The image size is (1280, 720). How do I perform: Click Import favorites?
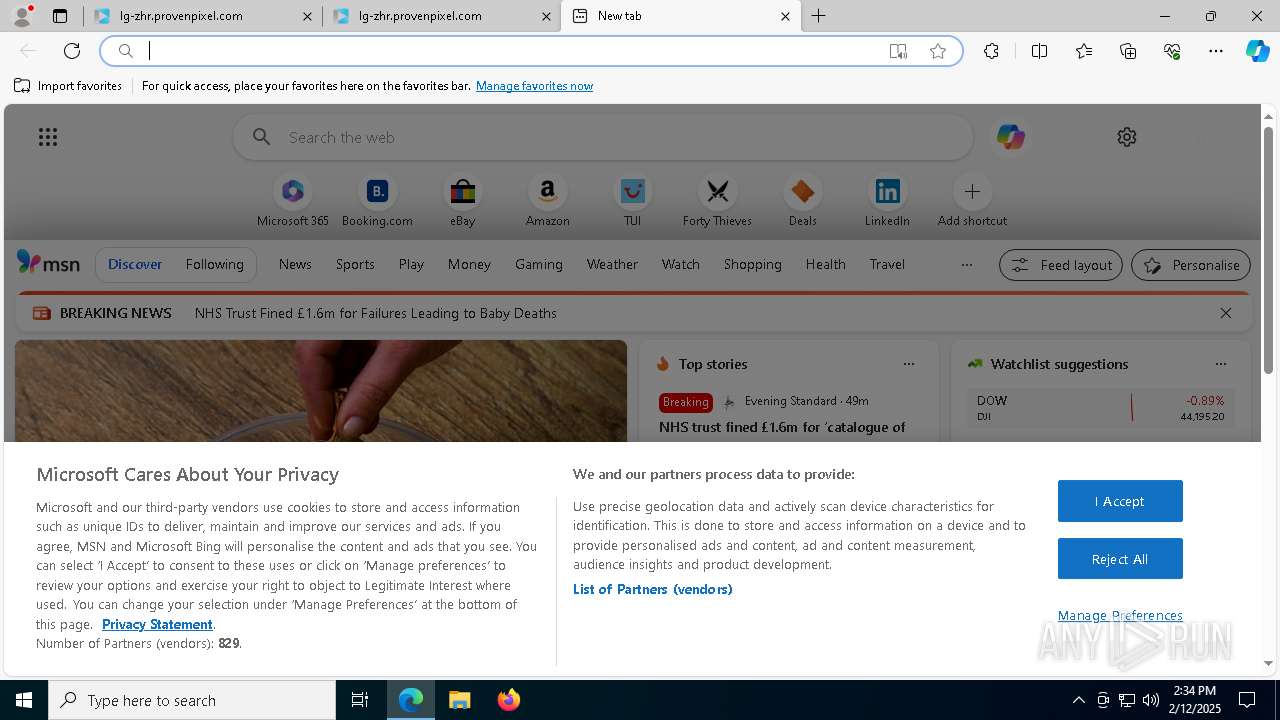click(x=68, y=86)
